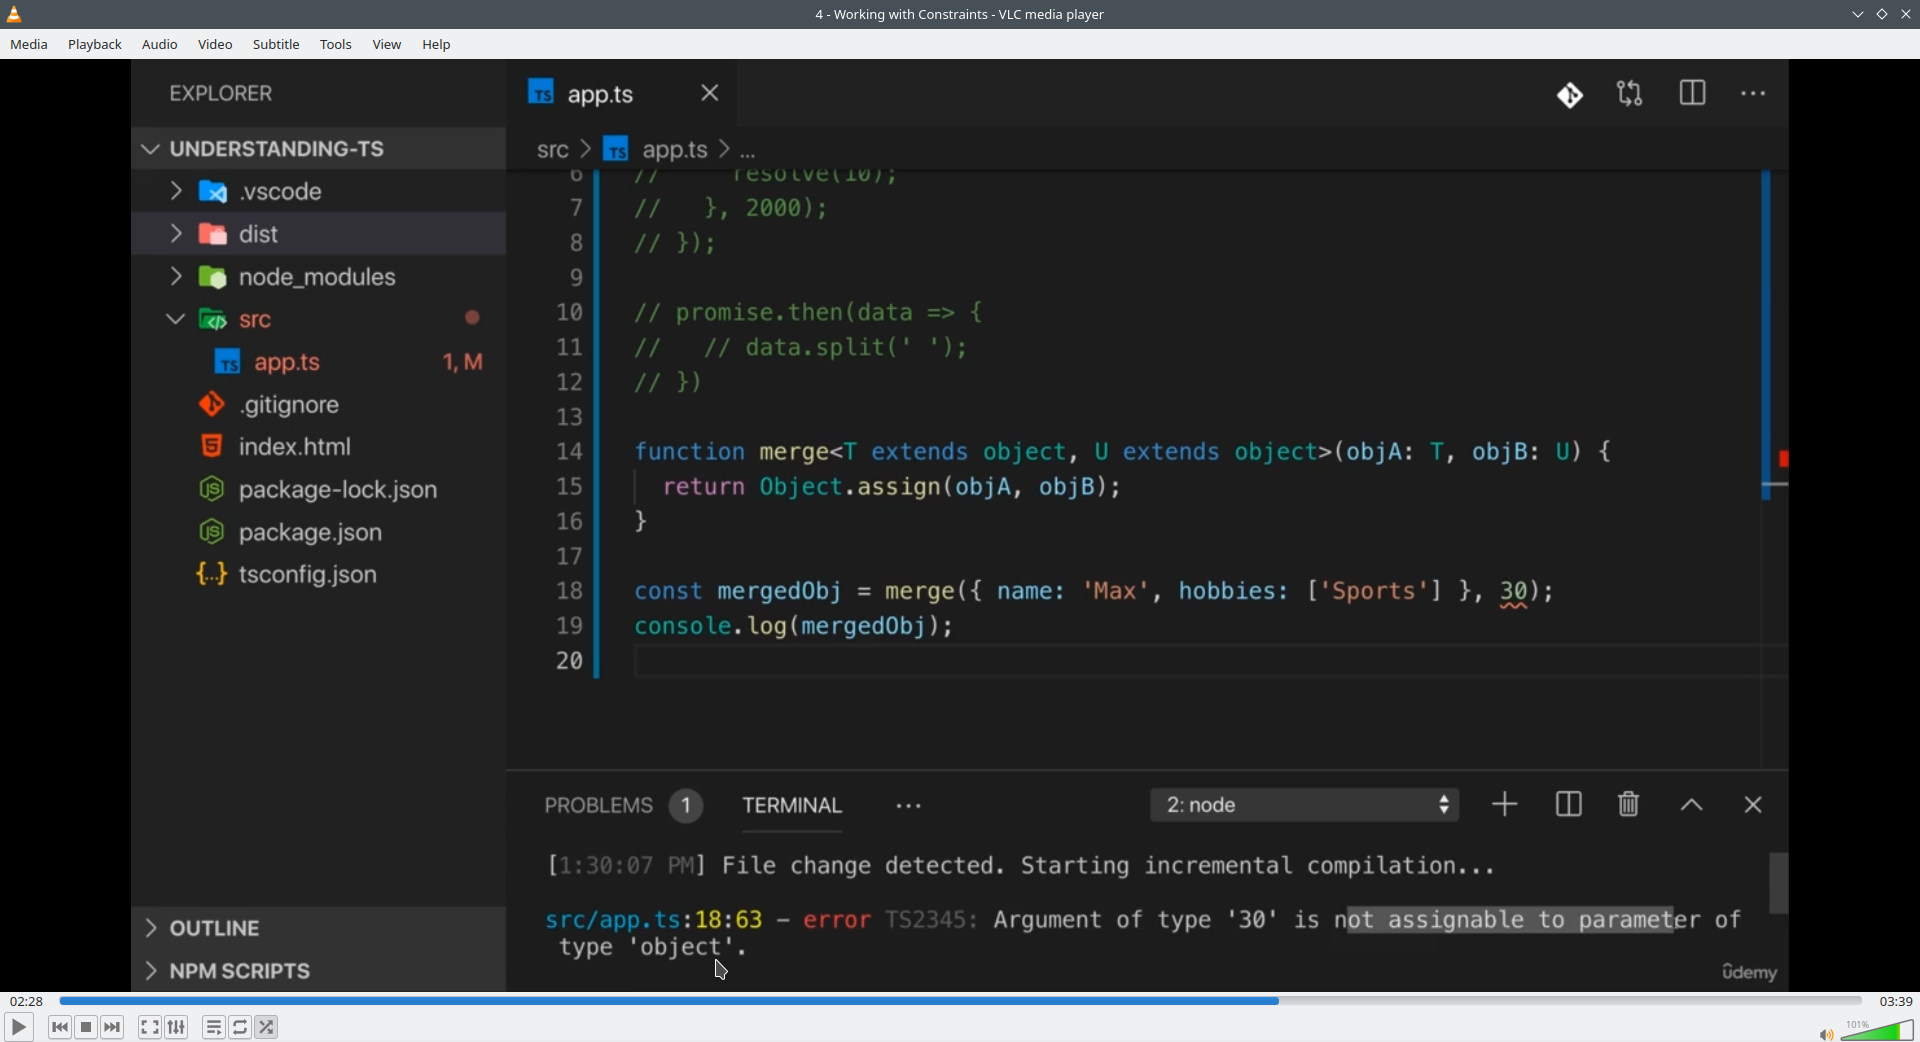This screenshot has height=1042, width=1920.
Task: Open the '2: node' terminal dropdown
Action: click(x=1305, y=805)
